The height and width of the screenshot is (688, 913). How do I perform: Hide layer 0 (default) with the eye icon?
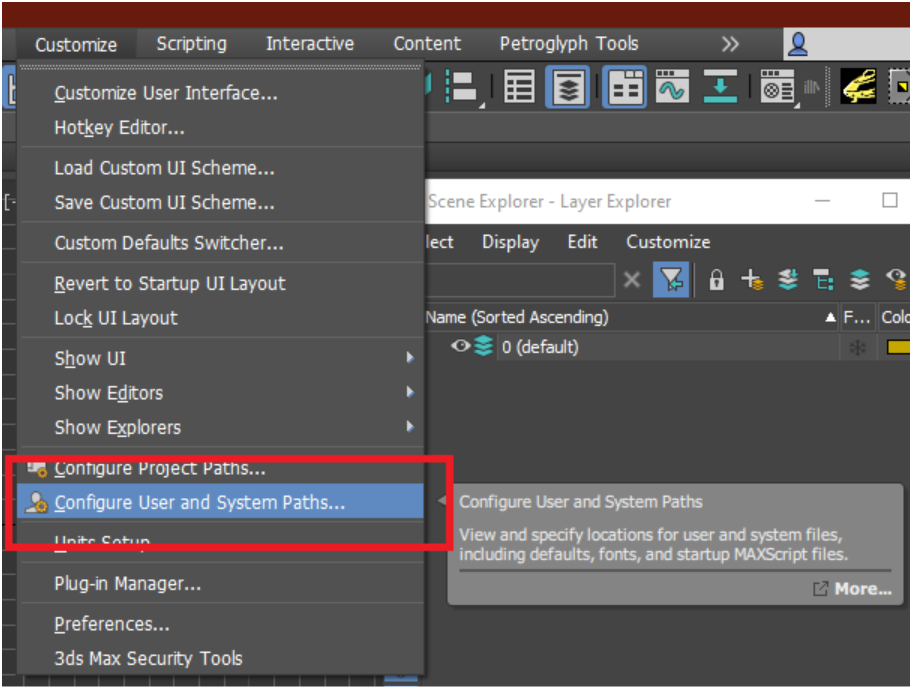coord(460,346)
